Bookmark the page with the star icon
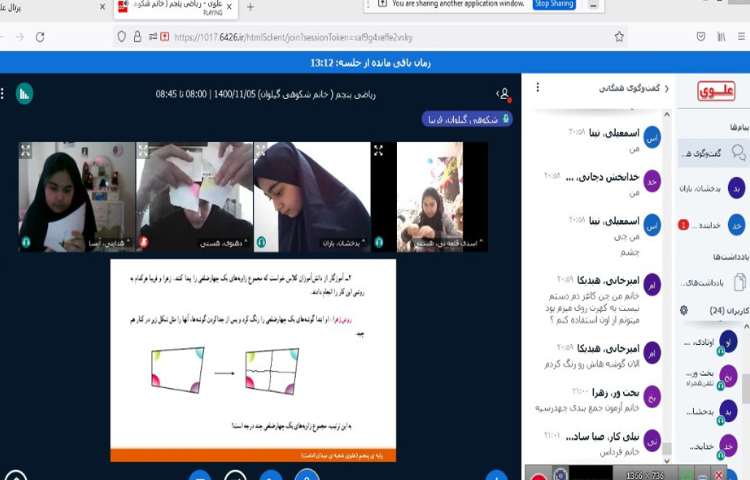 [x=619, y=36]
